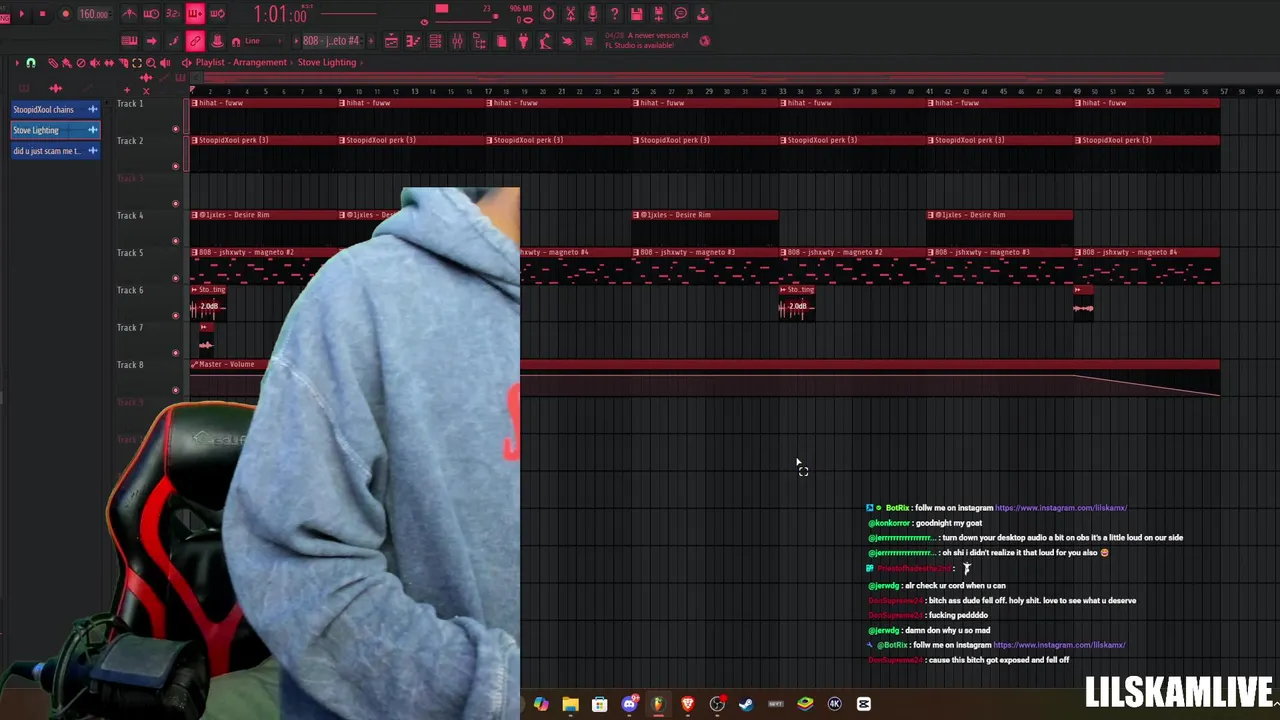Open the playlist options menu arrow
This screenshot has width=1280, height=720.
(17, 62)
